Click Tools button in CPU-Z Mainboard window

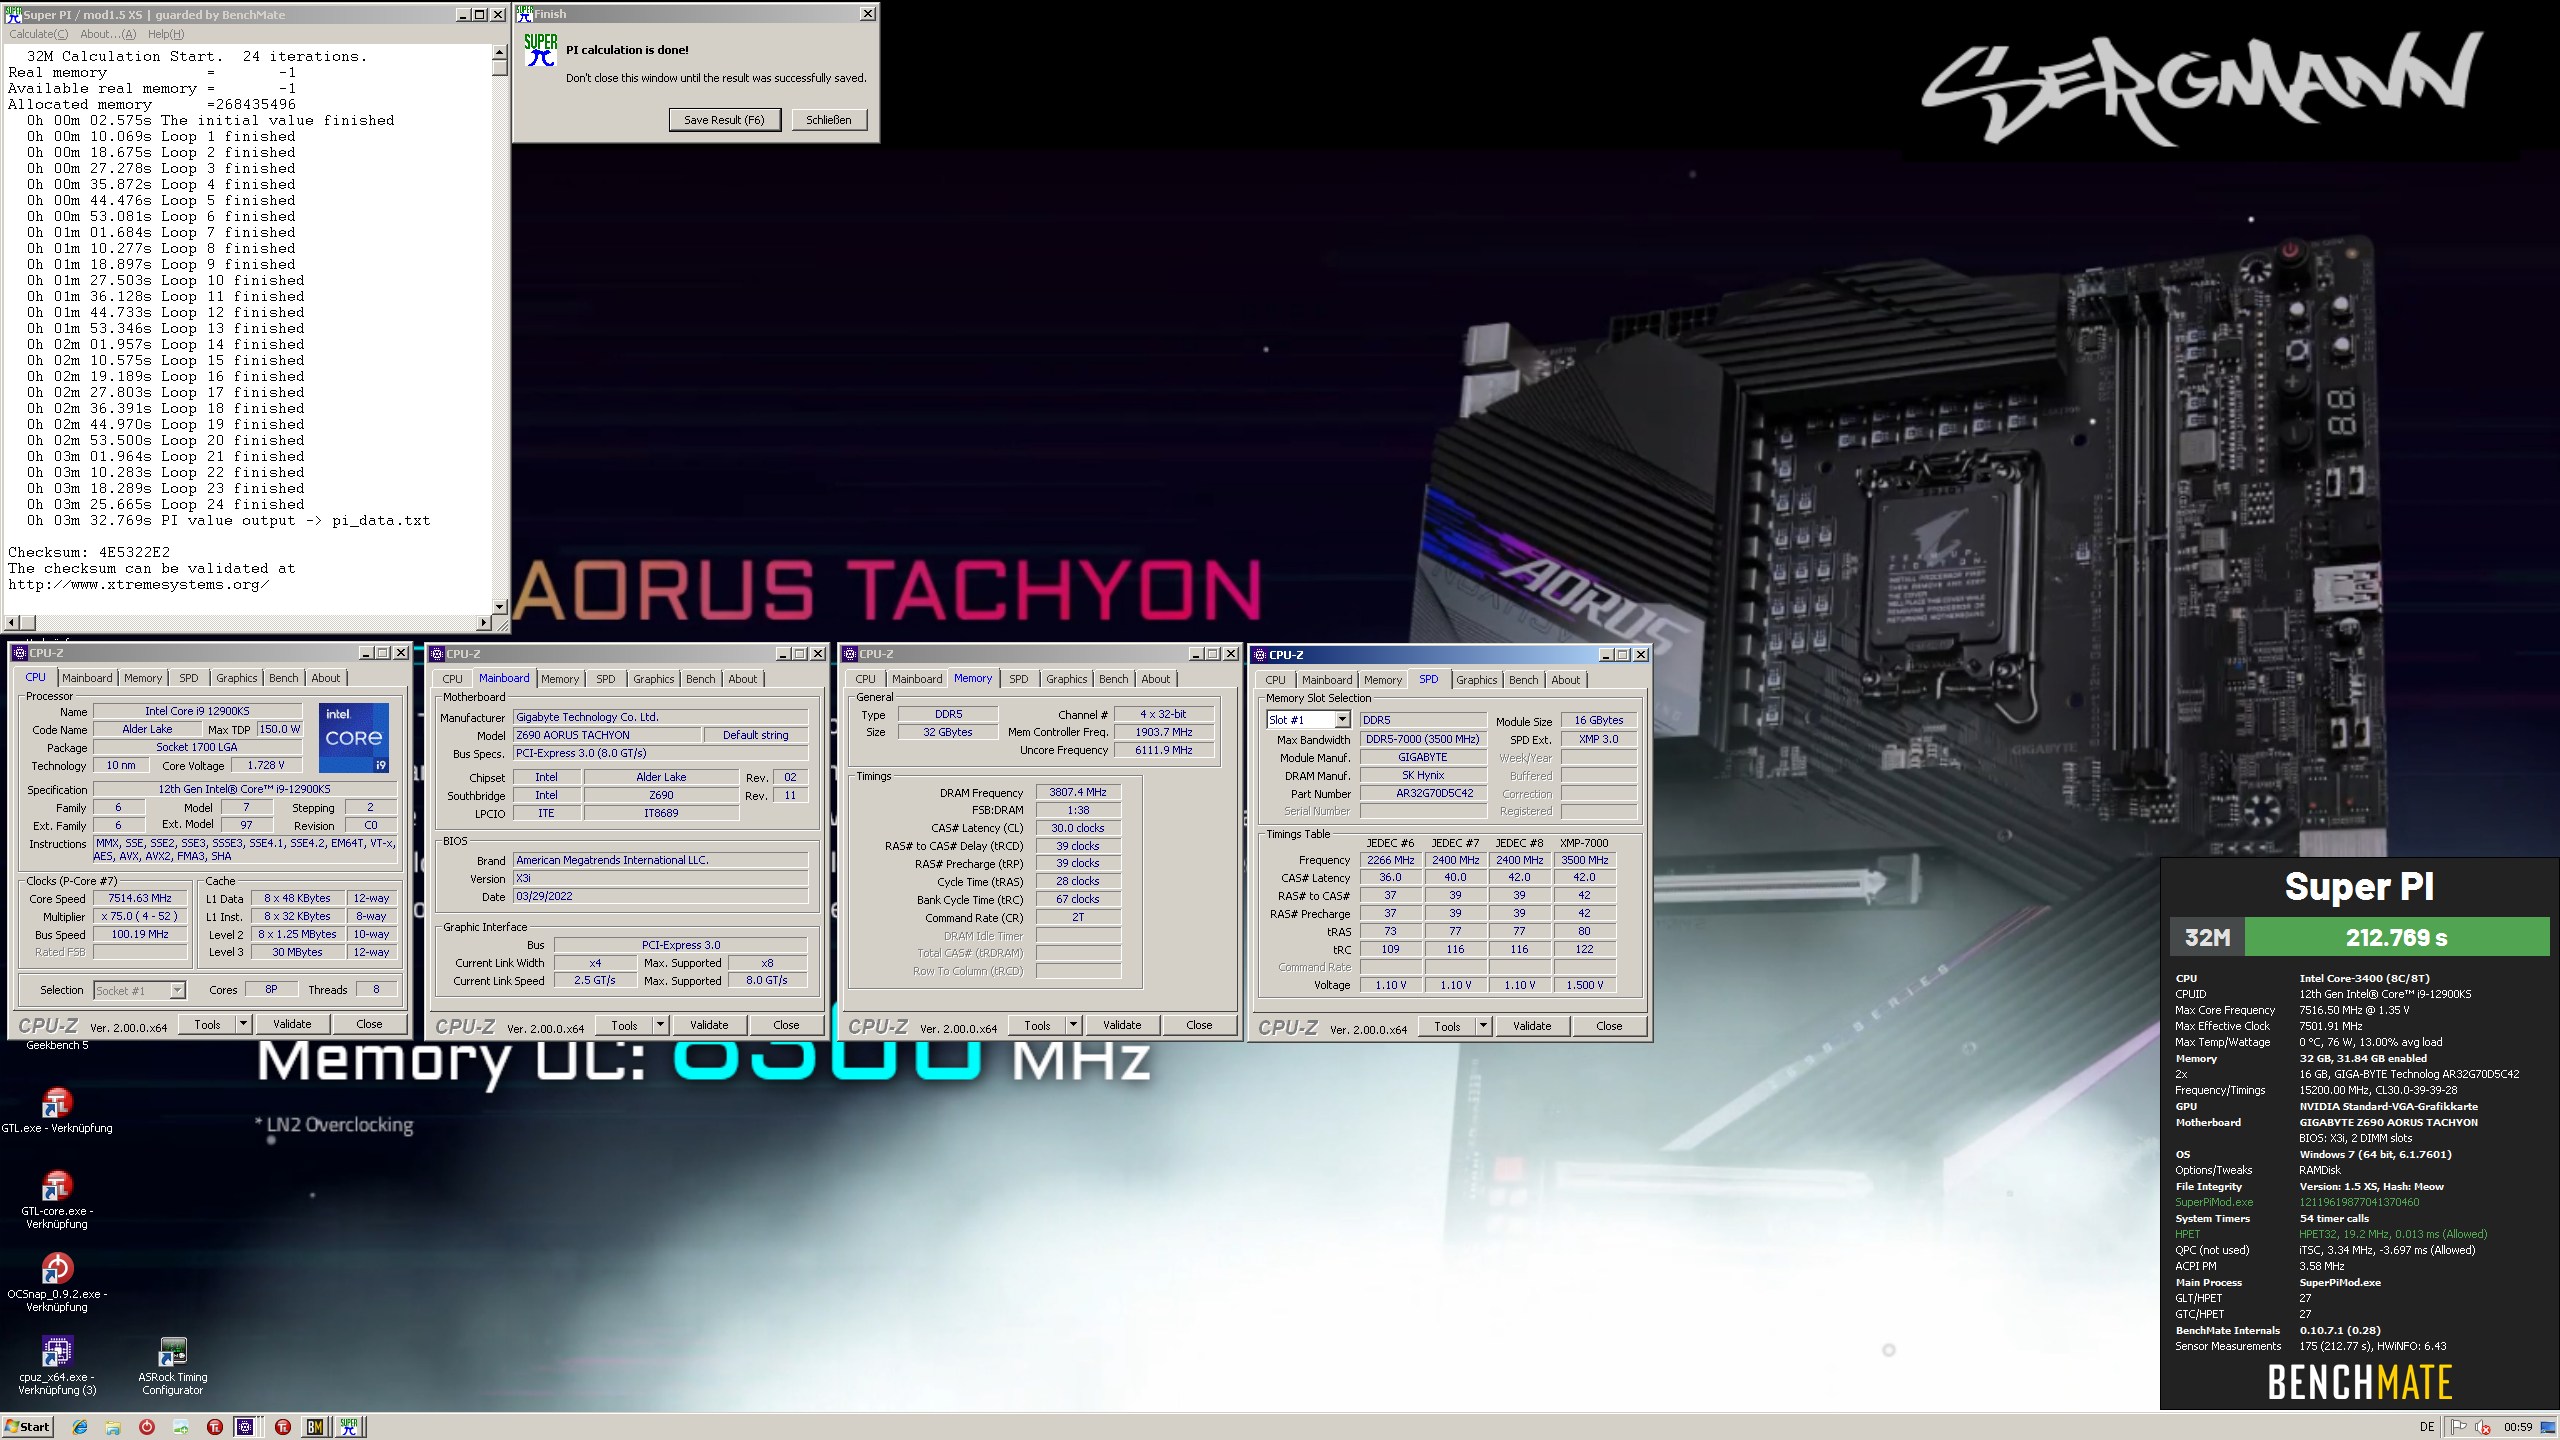click(x=624, y=1025)
